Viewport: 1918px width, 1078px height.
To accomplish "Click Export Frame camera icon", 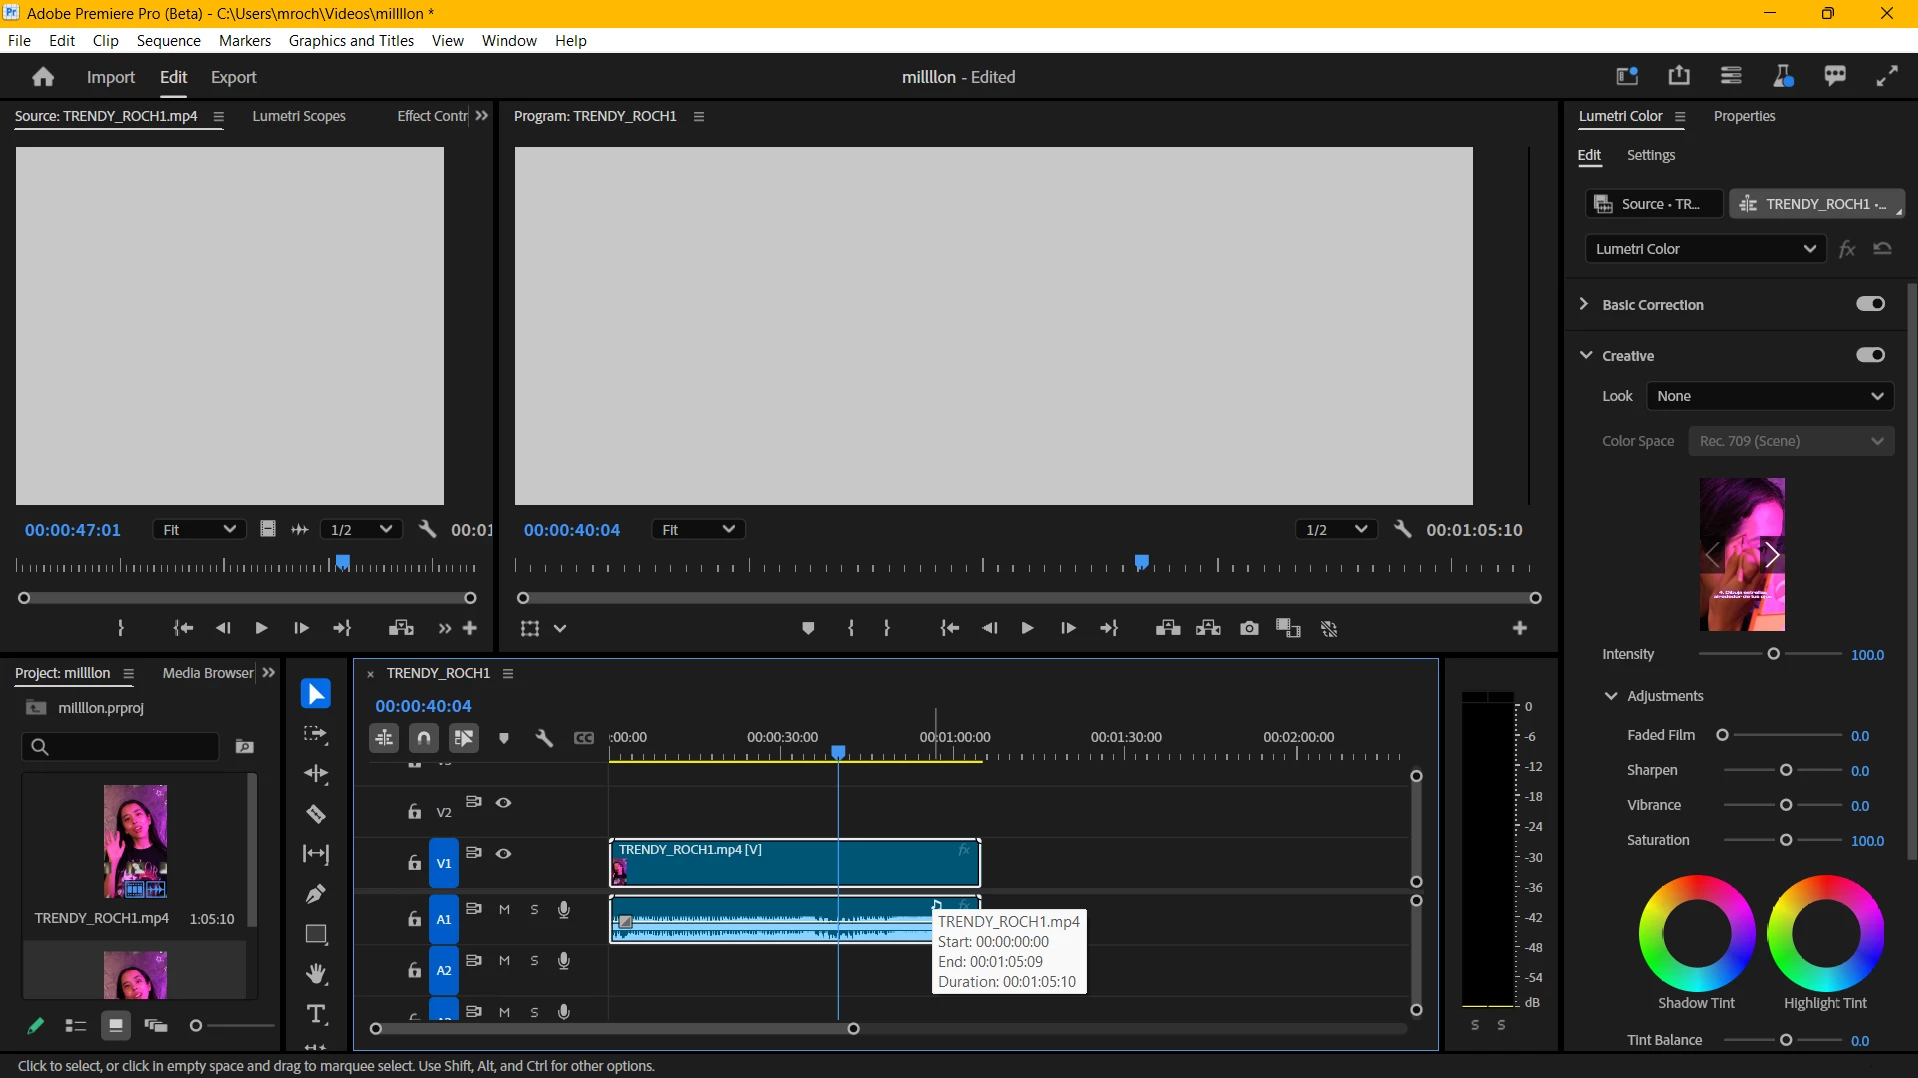I will (1249, 628).
